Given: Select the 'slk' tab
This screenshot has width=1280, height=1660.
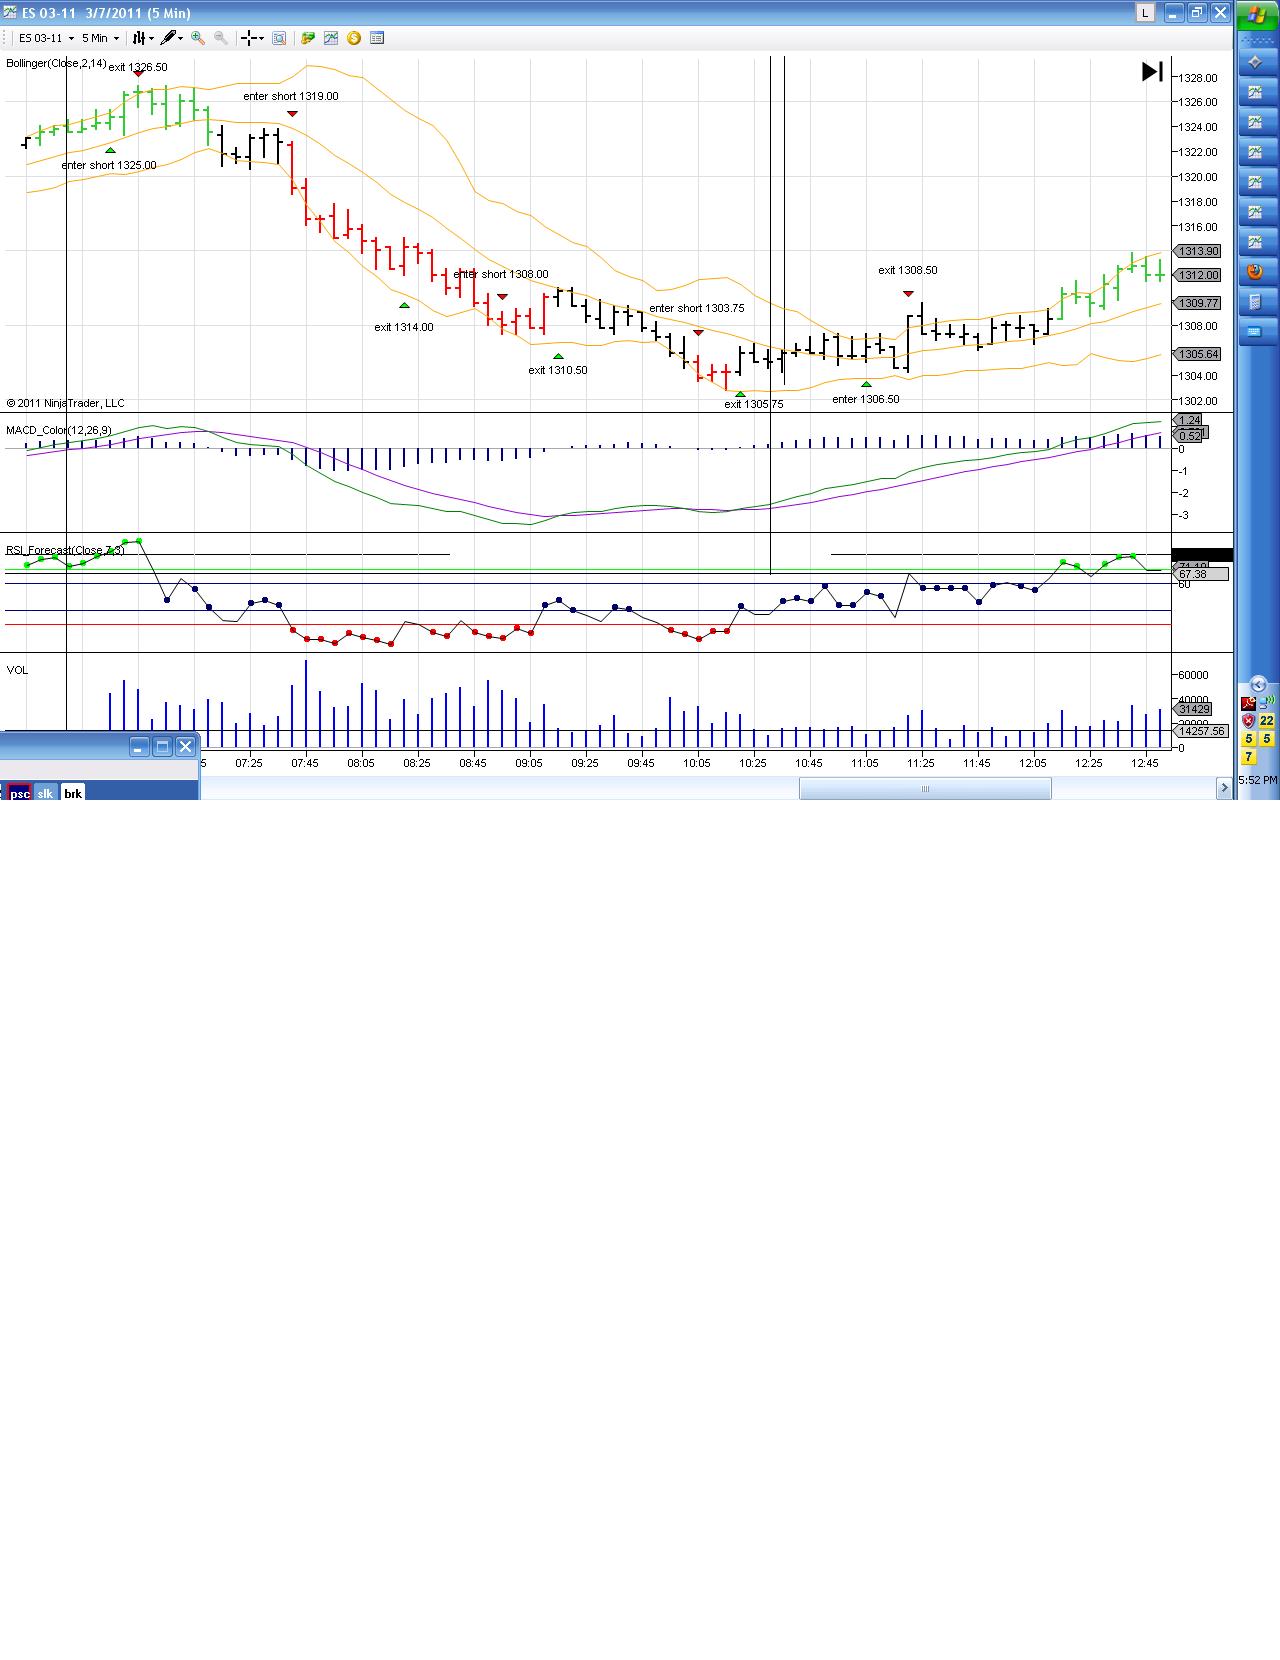Looking at the screenshot, I should (45, 793).
